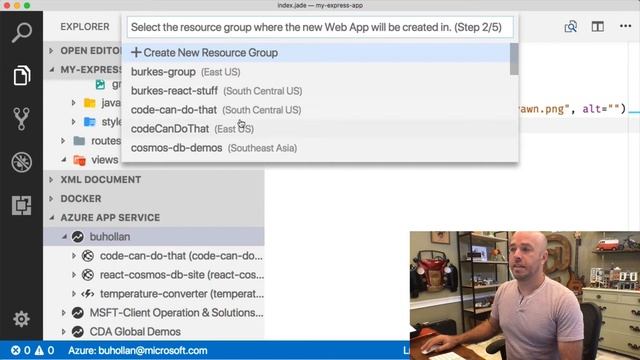Click the webcam video thumbnail
Screen dimensions: 640x360
click(x=525, y=296)
